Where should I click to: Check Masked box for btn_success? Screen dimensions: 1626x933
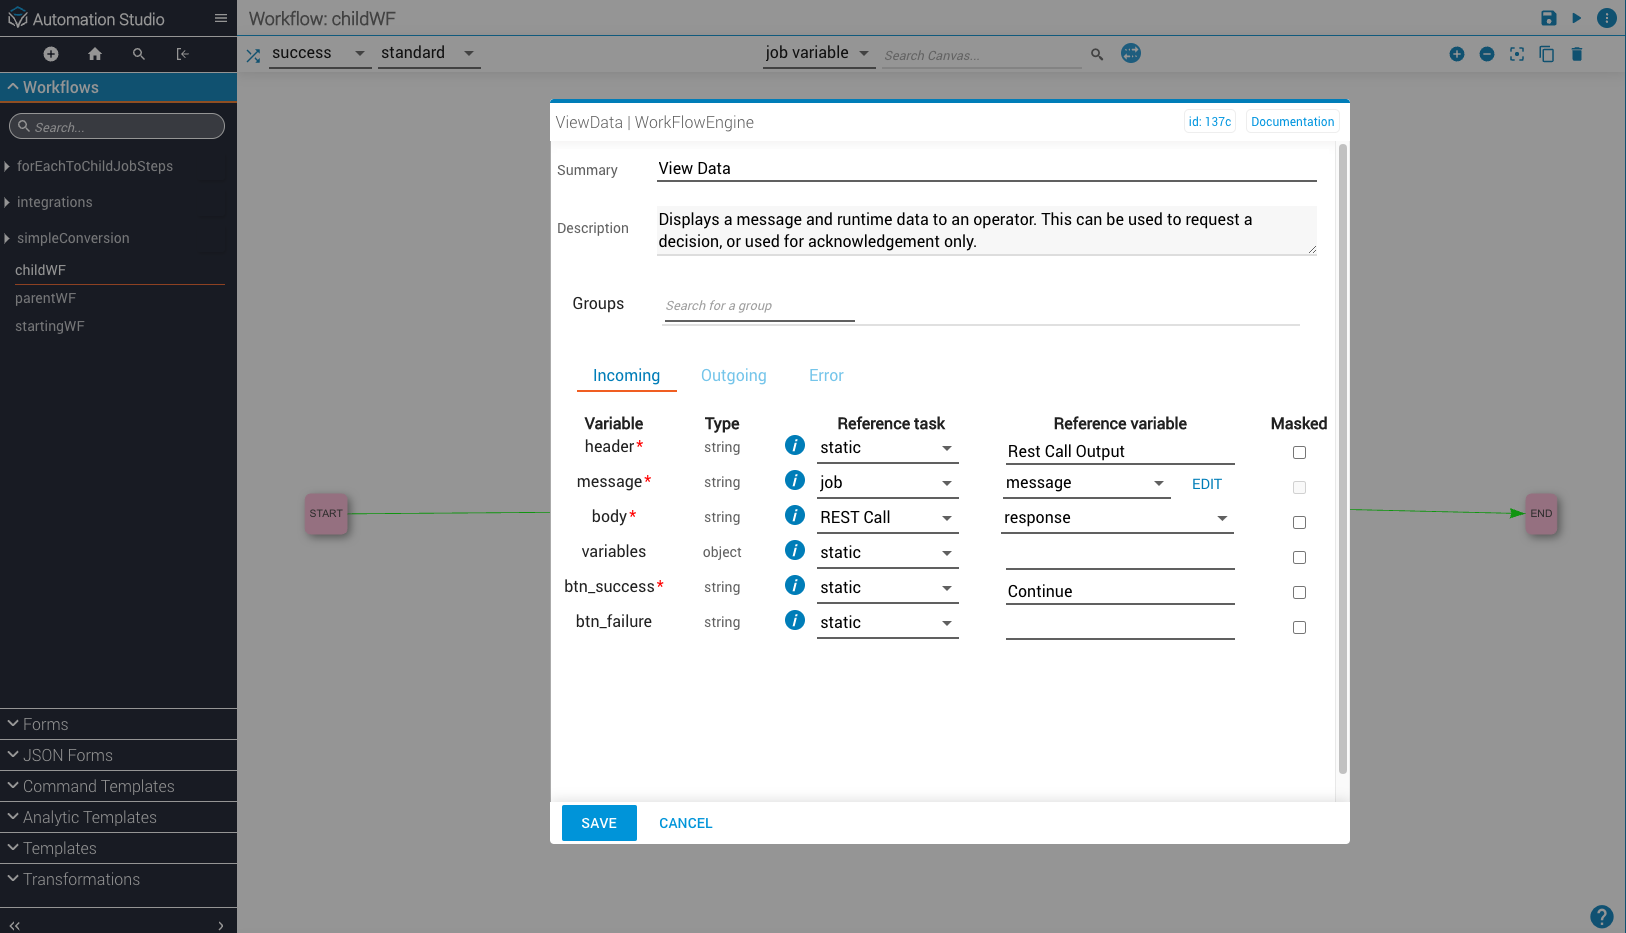pos(1299,593)
